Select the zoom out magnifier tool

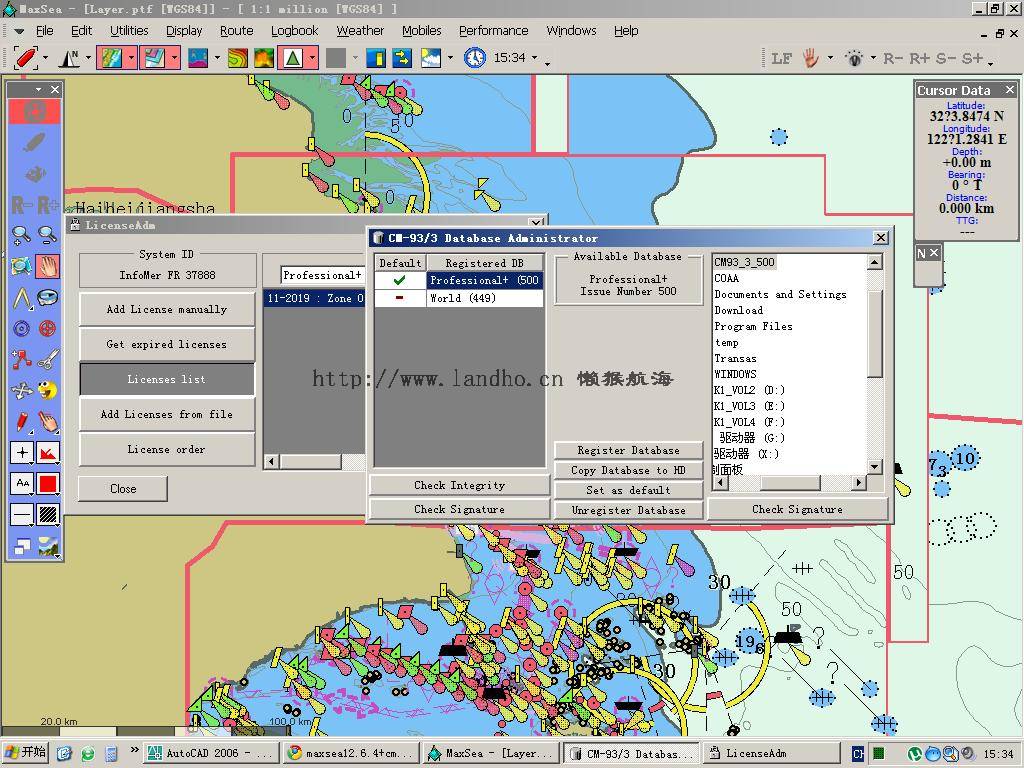[x=47, y=235]
